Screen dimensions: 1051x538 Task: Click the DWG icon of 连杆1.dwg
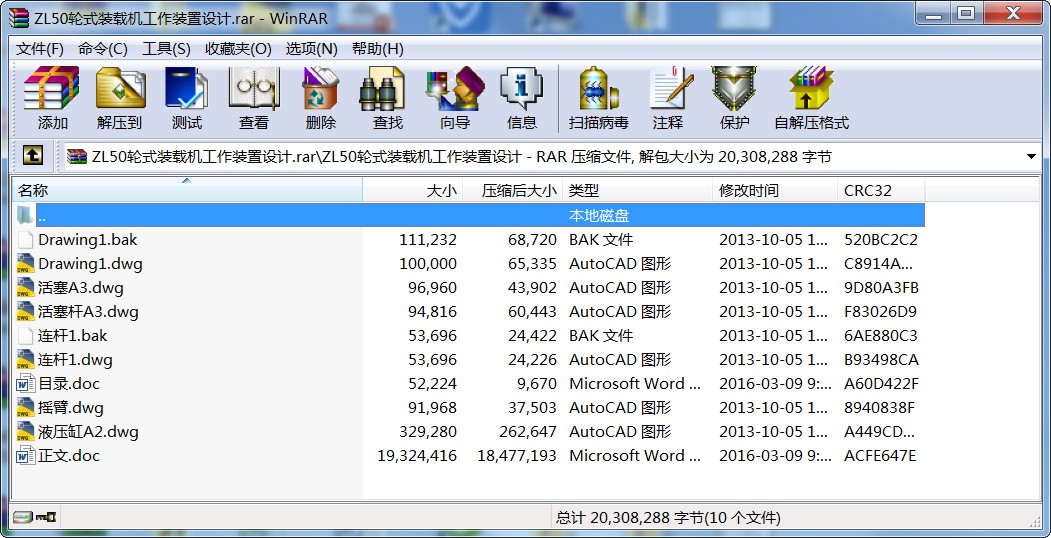25,359
